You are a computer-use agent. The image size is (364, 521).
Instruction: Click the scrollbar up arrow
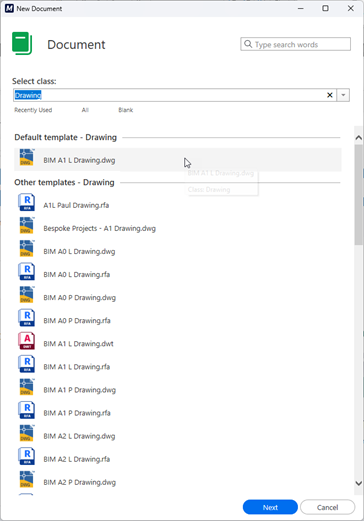[x=359, y=137]
